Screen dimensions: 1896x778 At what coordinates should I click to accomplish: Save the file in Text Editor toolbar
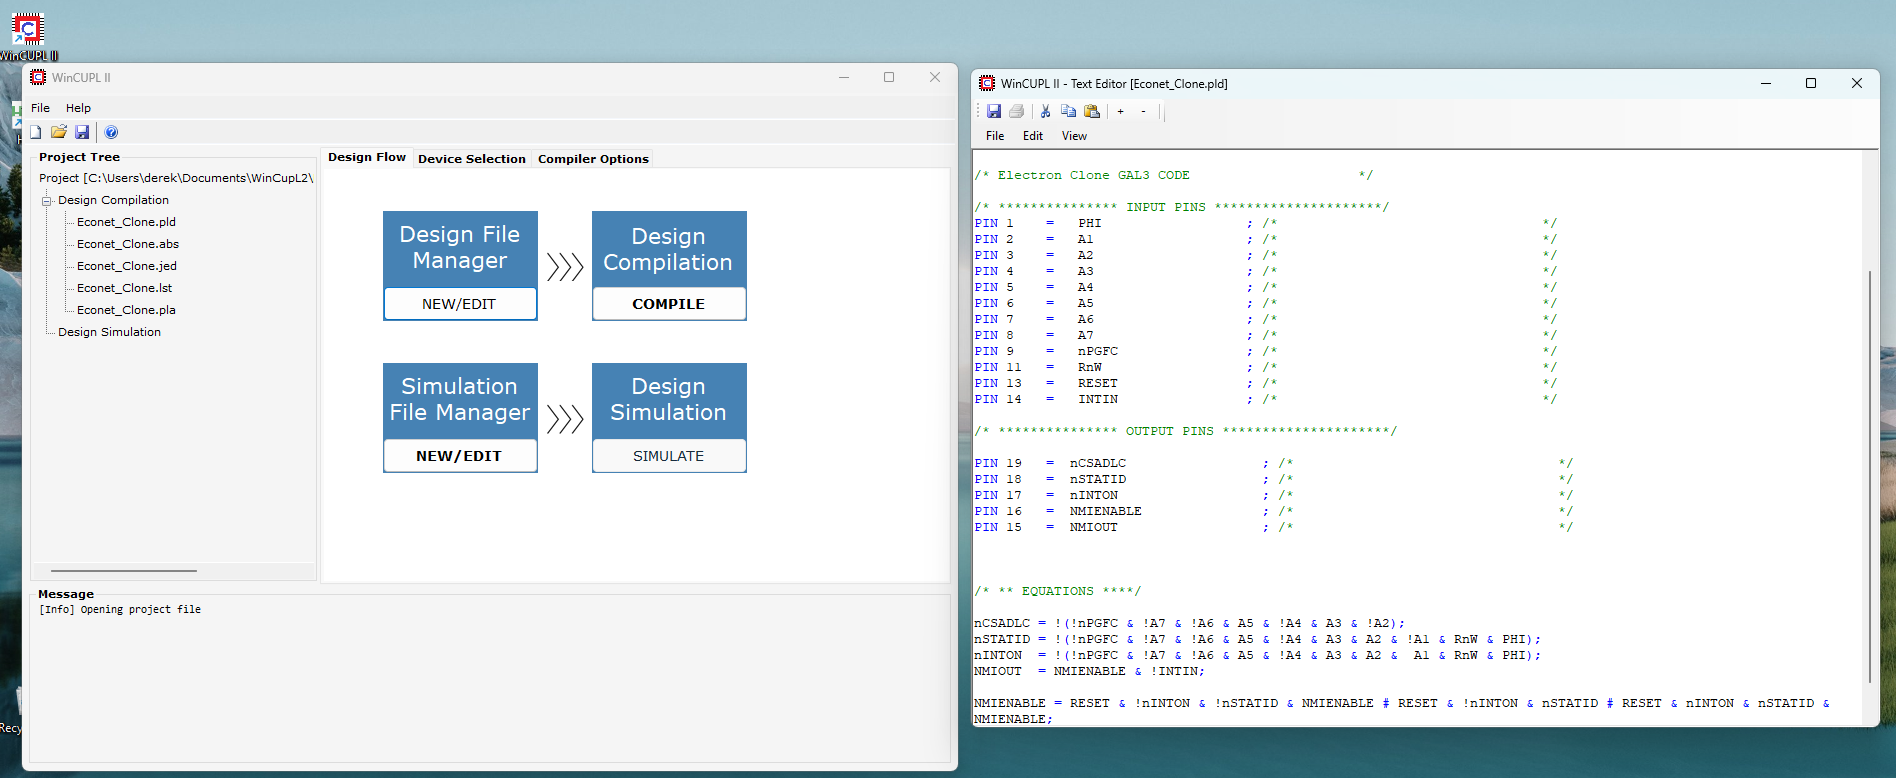pos(994,111)
